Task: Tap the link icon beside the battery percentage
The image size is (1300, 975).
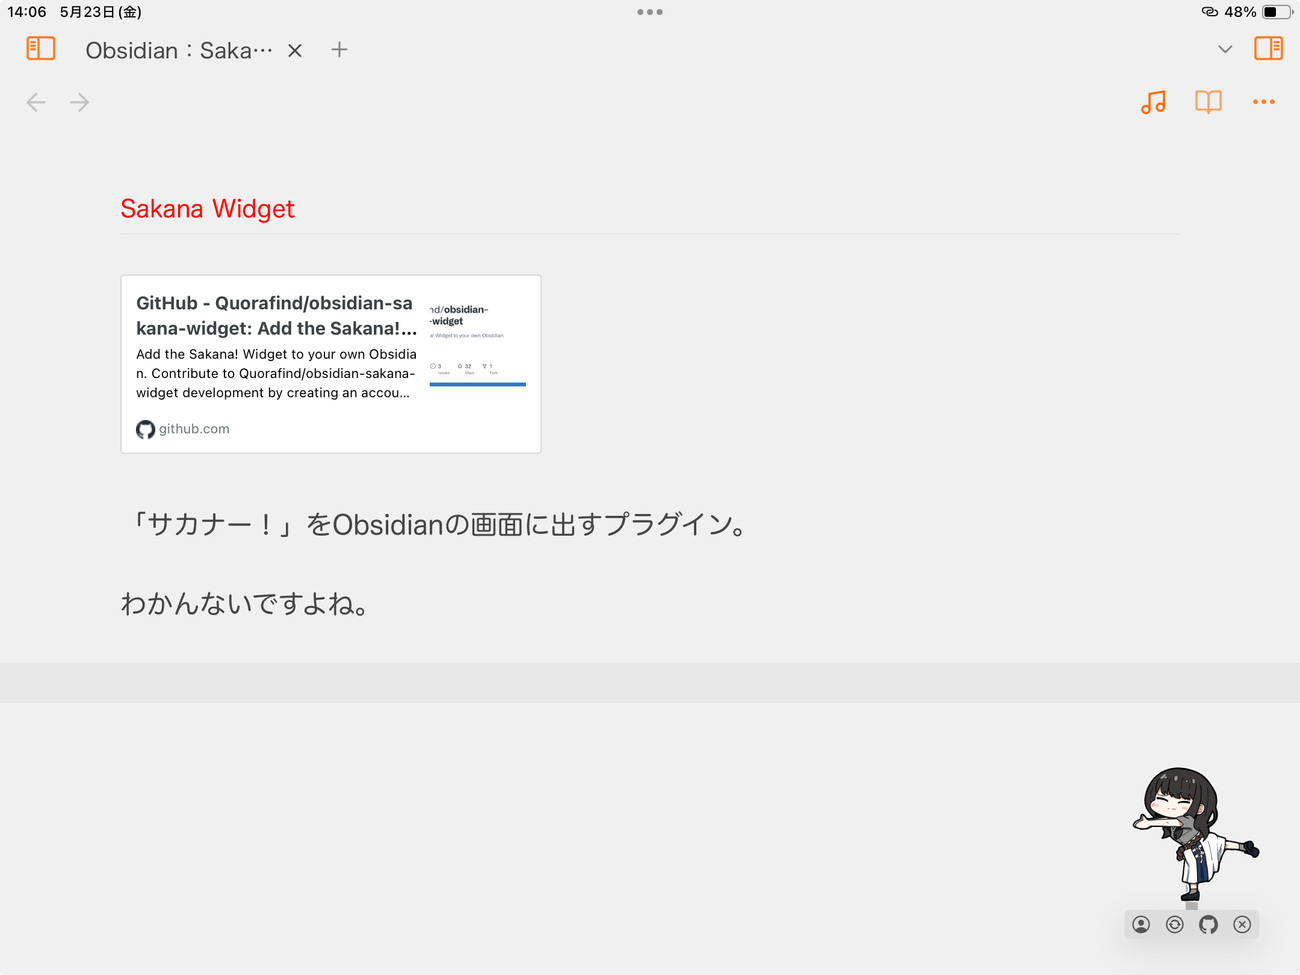Action: click(x=1210, y=12)
